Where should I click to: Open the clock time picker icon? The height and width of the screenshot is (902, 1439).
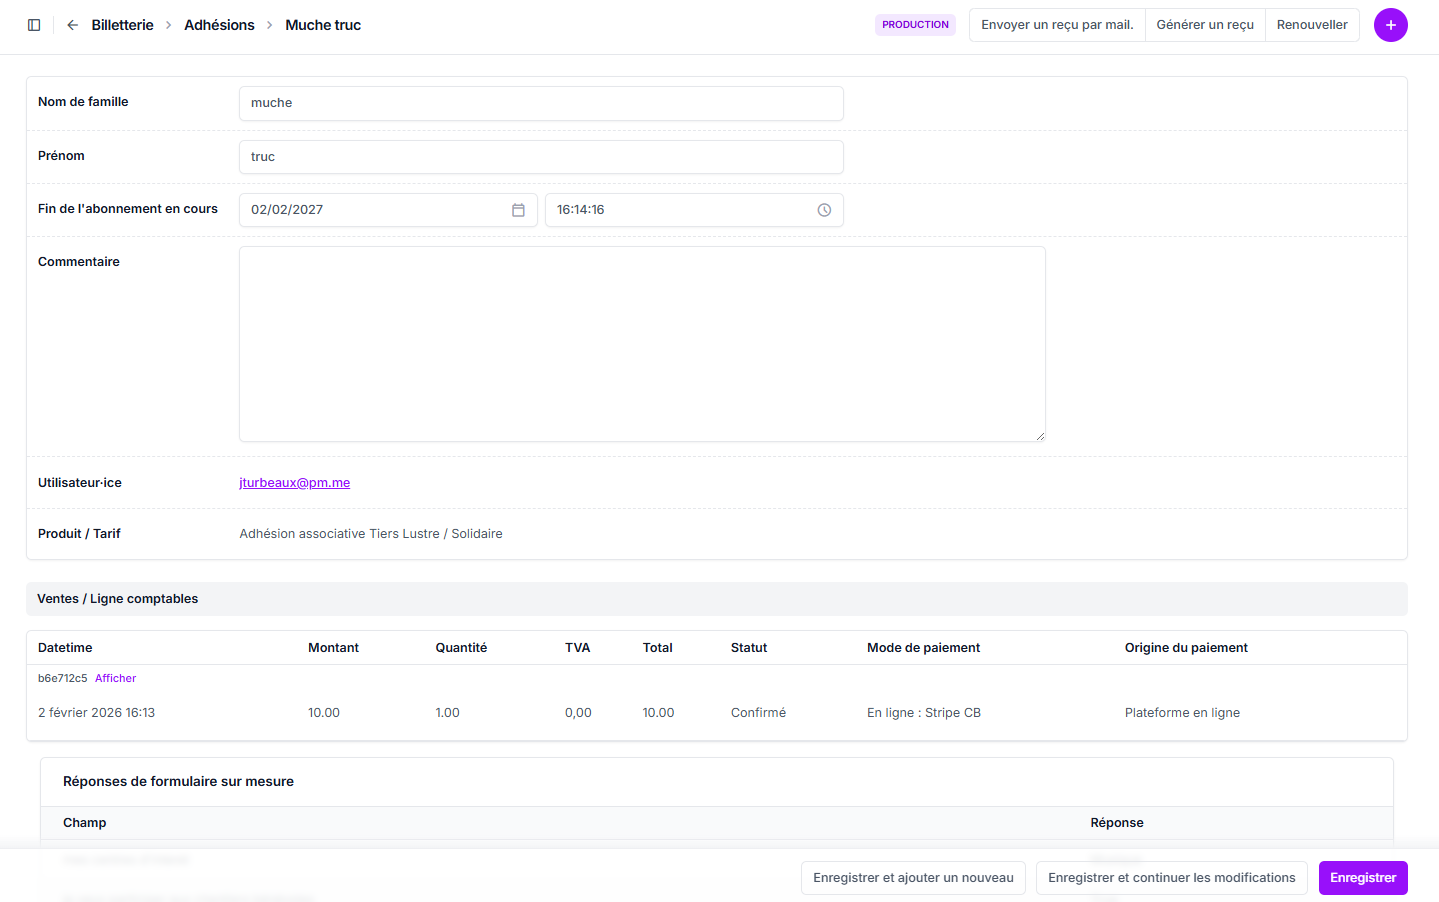pos(824,210)
